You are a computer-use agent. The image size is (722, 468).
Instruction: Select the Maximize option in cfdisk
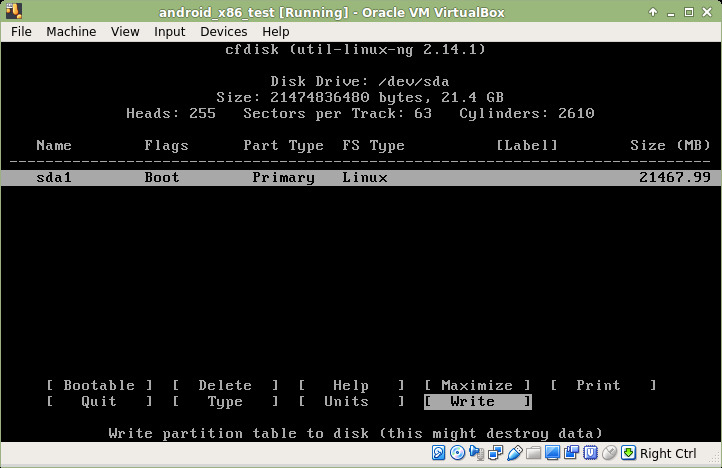tap(477, 385)
